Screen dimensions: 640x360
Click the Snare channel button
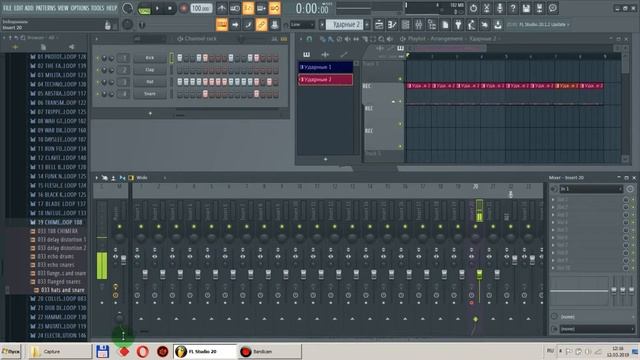(150, 94)
